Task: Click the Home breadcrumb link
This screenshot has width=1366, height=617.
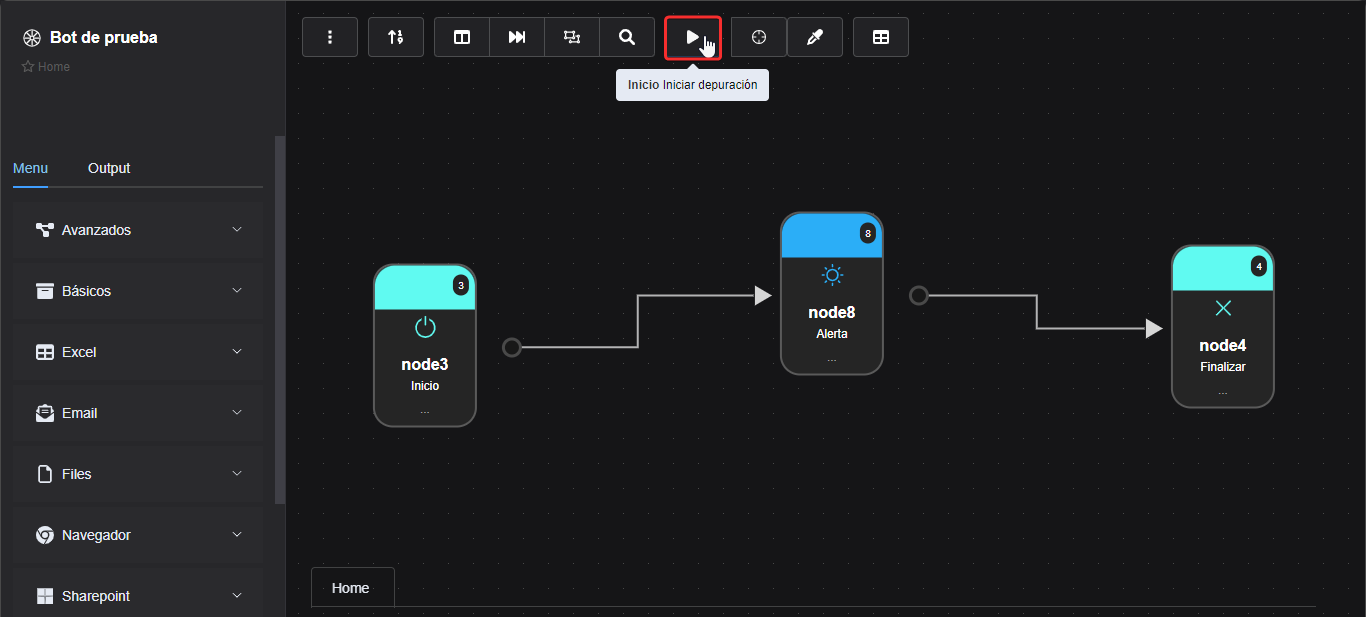Action: (x=54, y=67)
